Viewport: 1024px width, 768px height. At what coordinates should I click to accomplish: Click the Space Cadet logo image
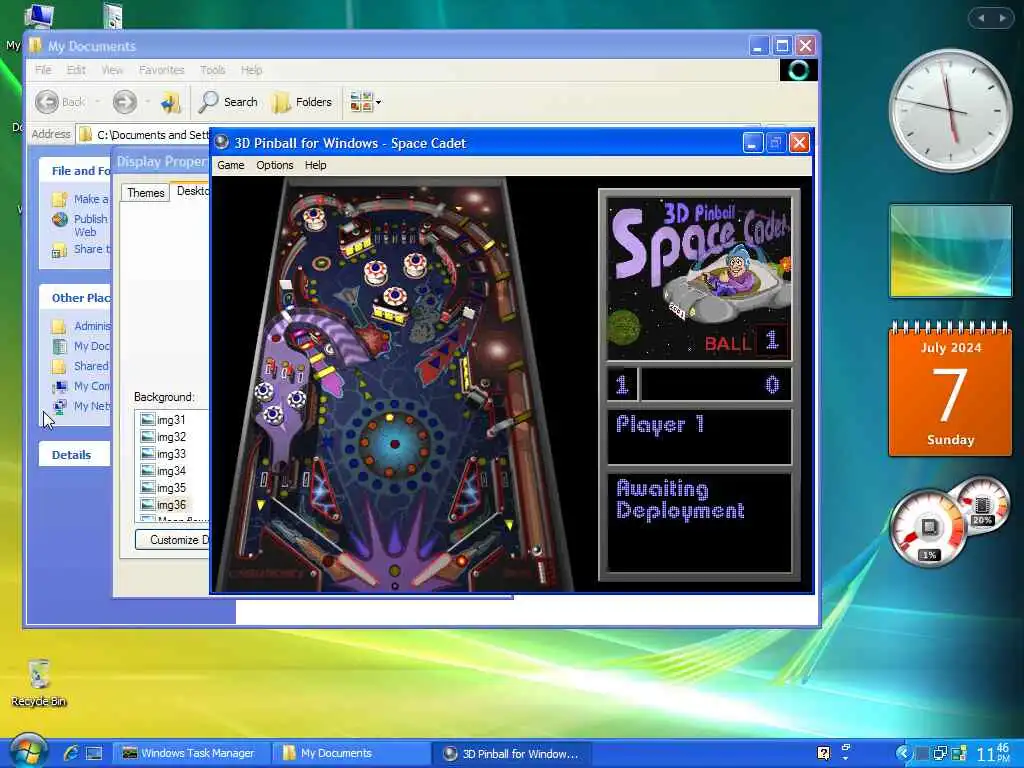coord(699,280)
